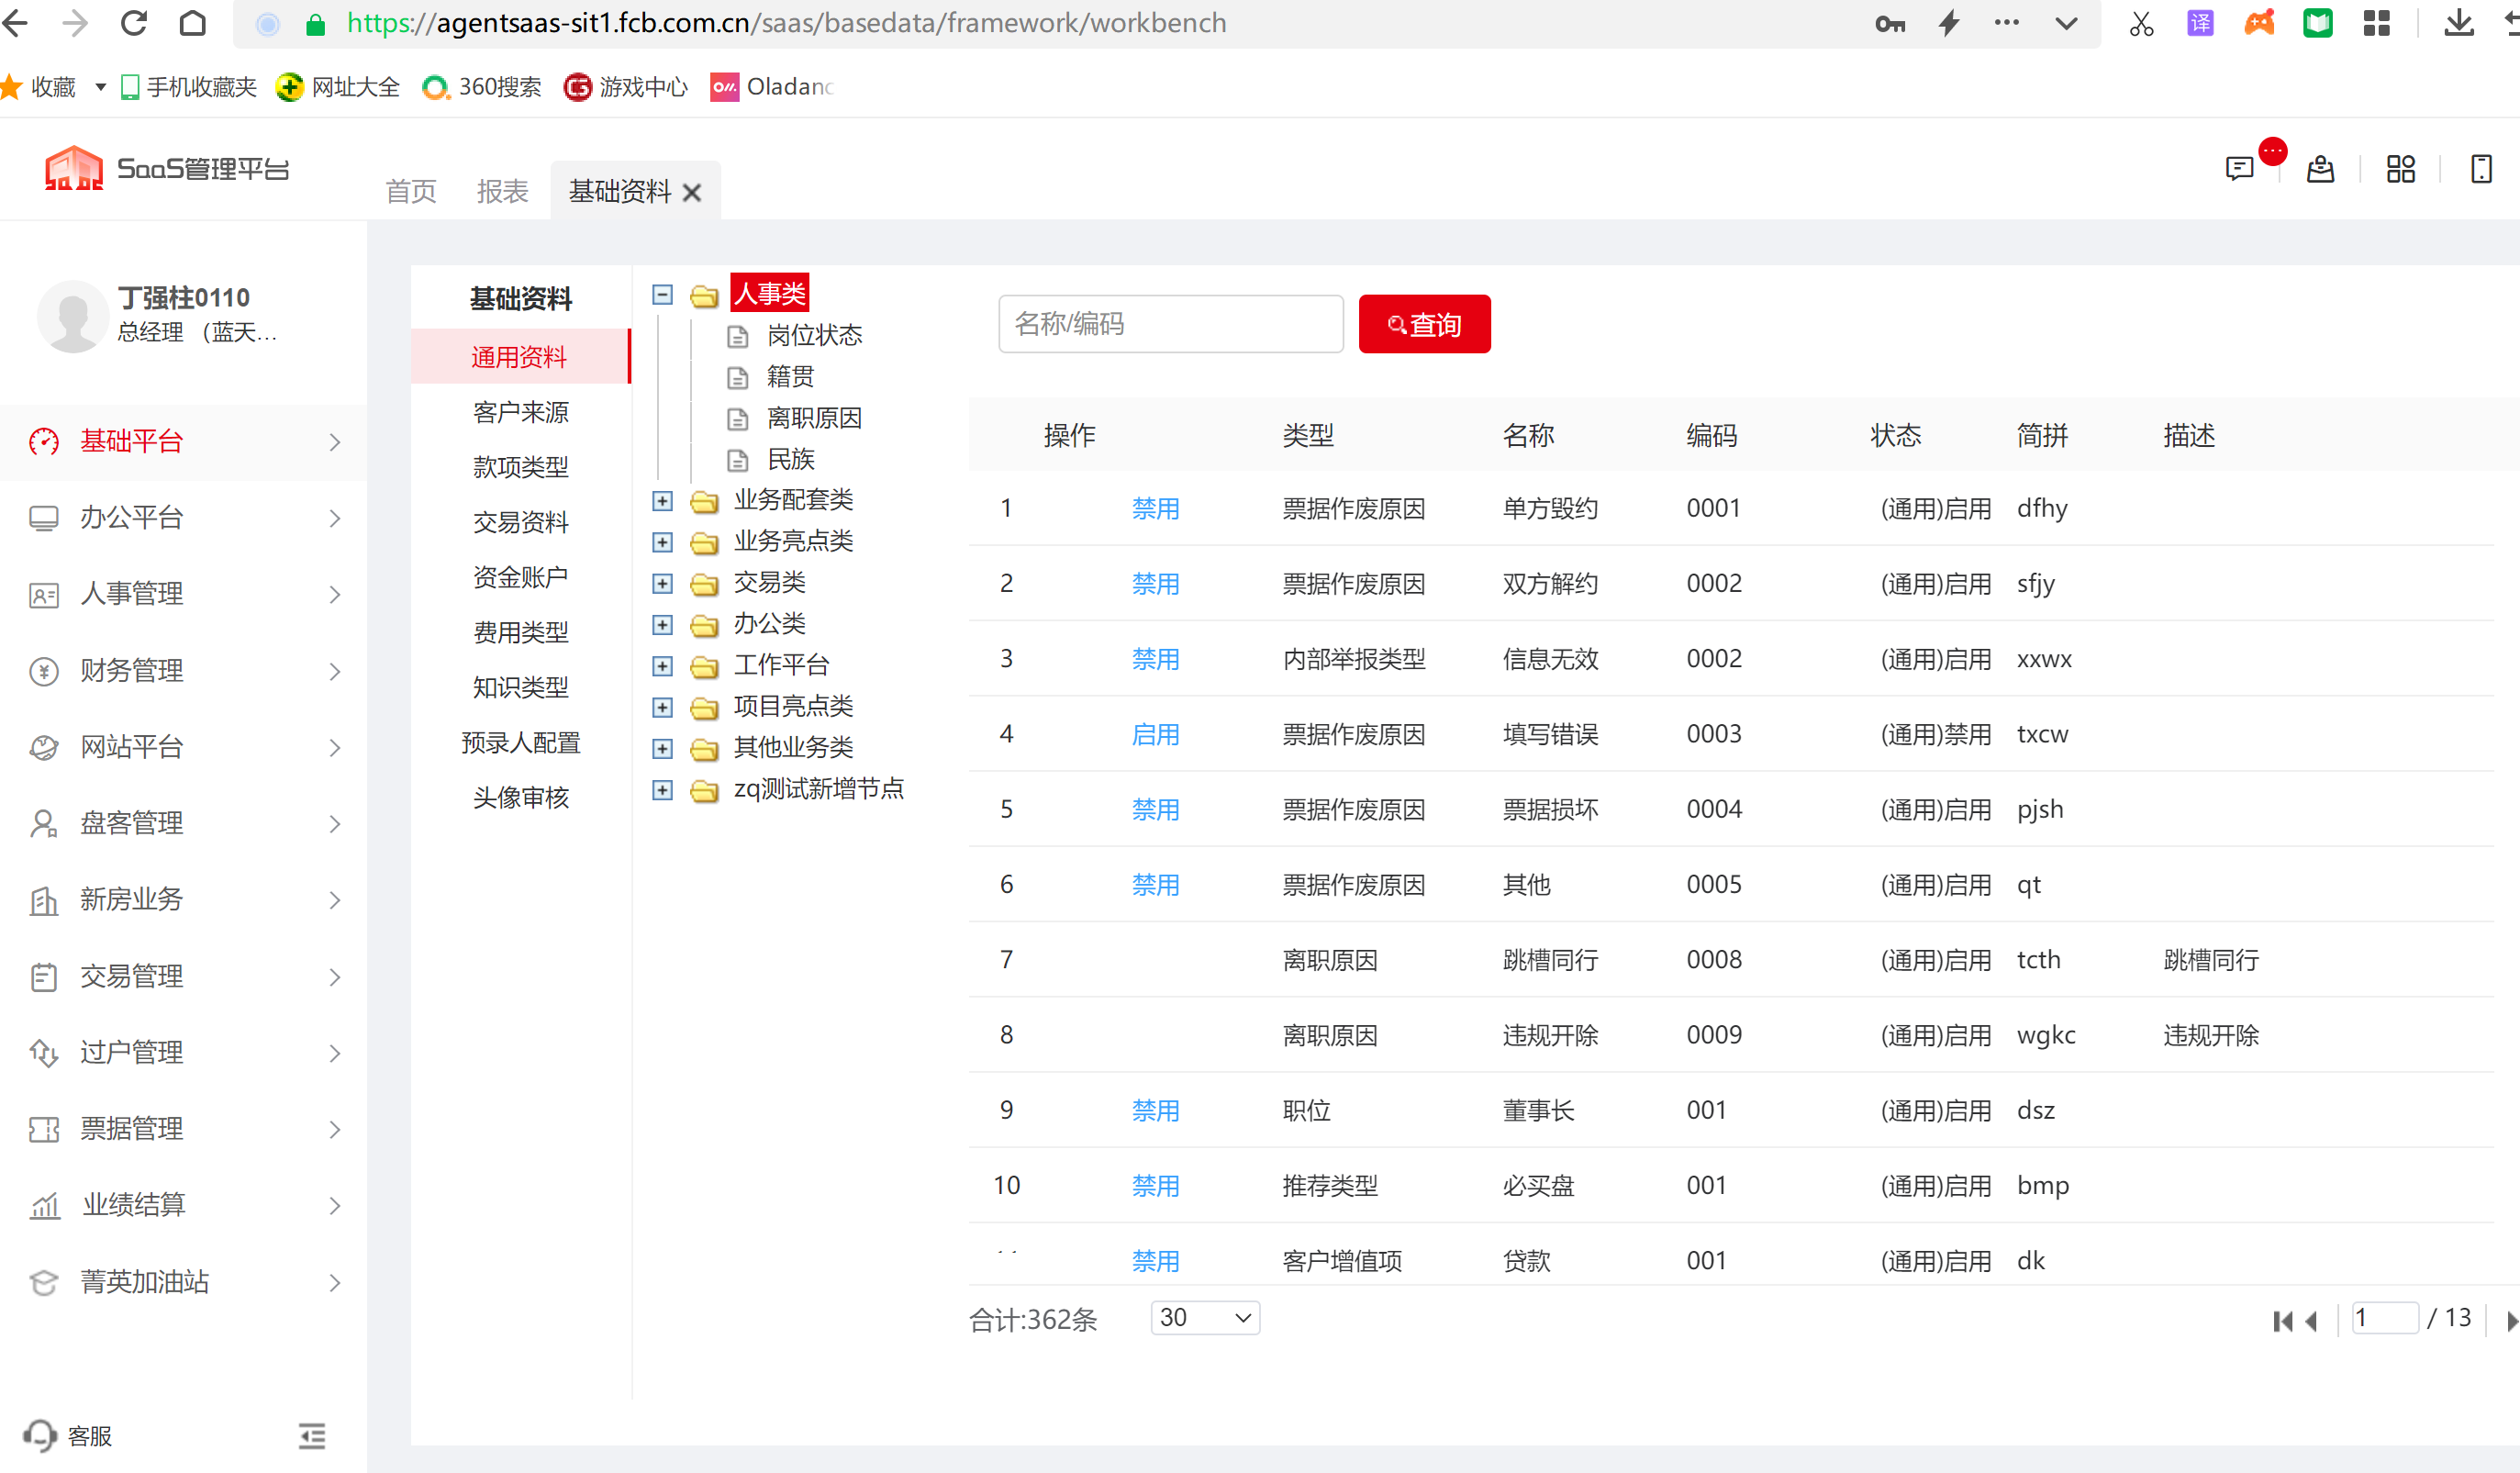Open the browser downloads icon
This screenshot has height=1473, width=2520.
(x=2458, y=23)
